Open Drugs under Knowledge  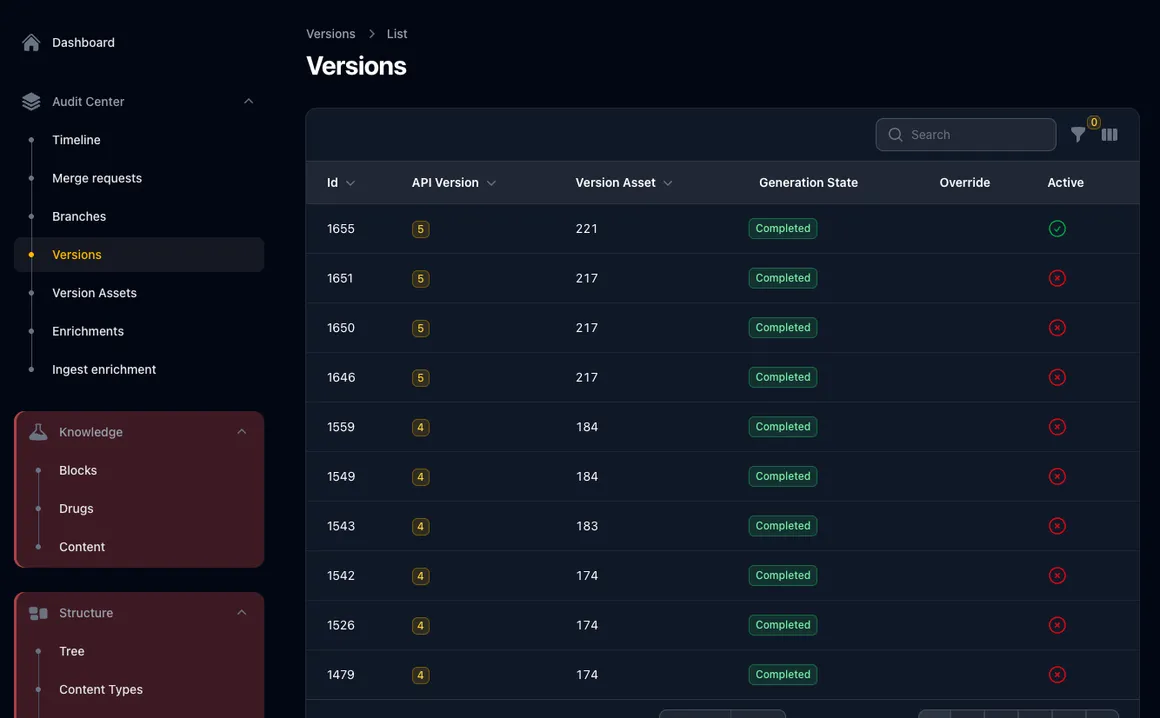point(76,509)
